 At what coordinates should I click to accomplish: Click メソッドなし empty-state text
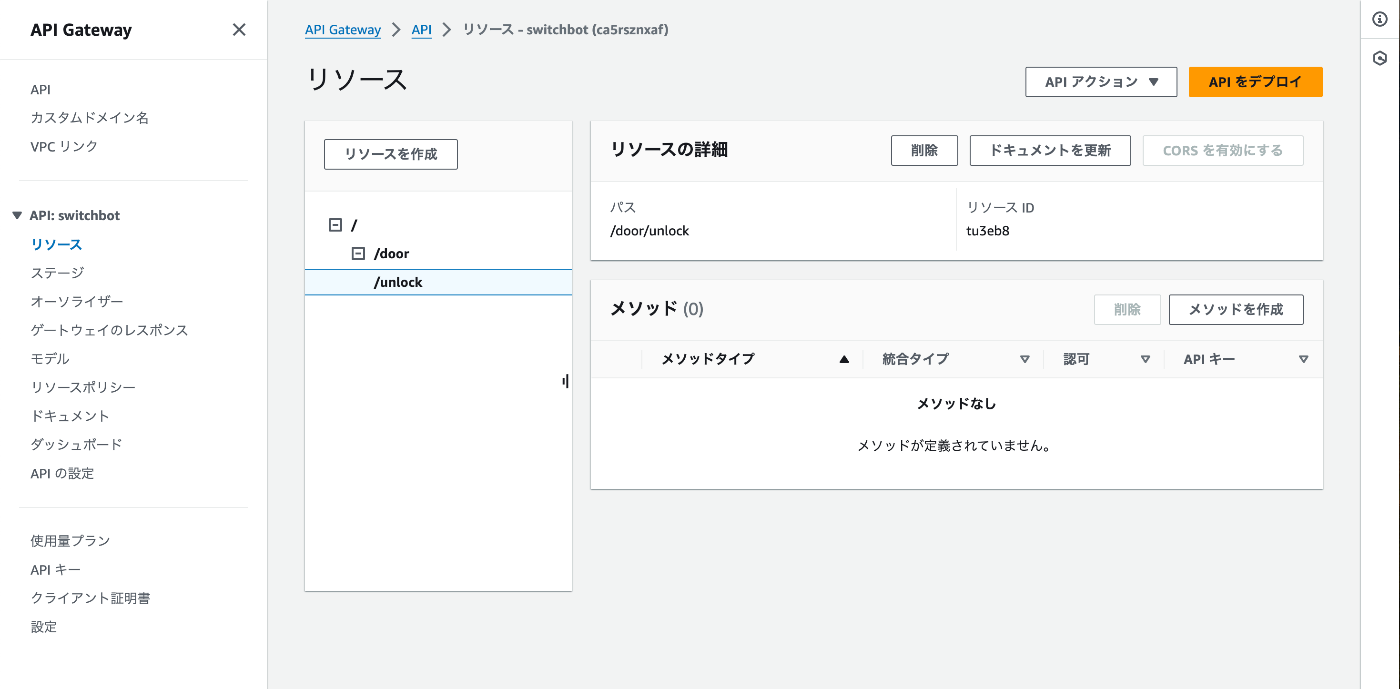click(957, 404)
